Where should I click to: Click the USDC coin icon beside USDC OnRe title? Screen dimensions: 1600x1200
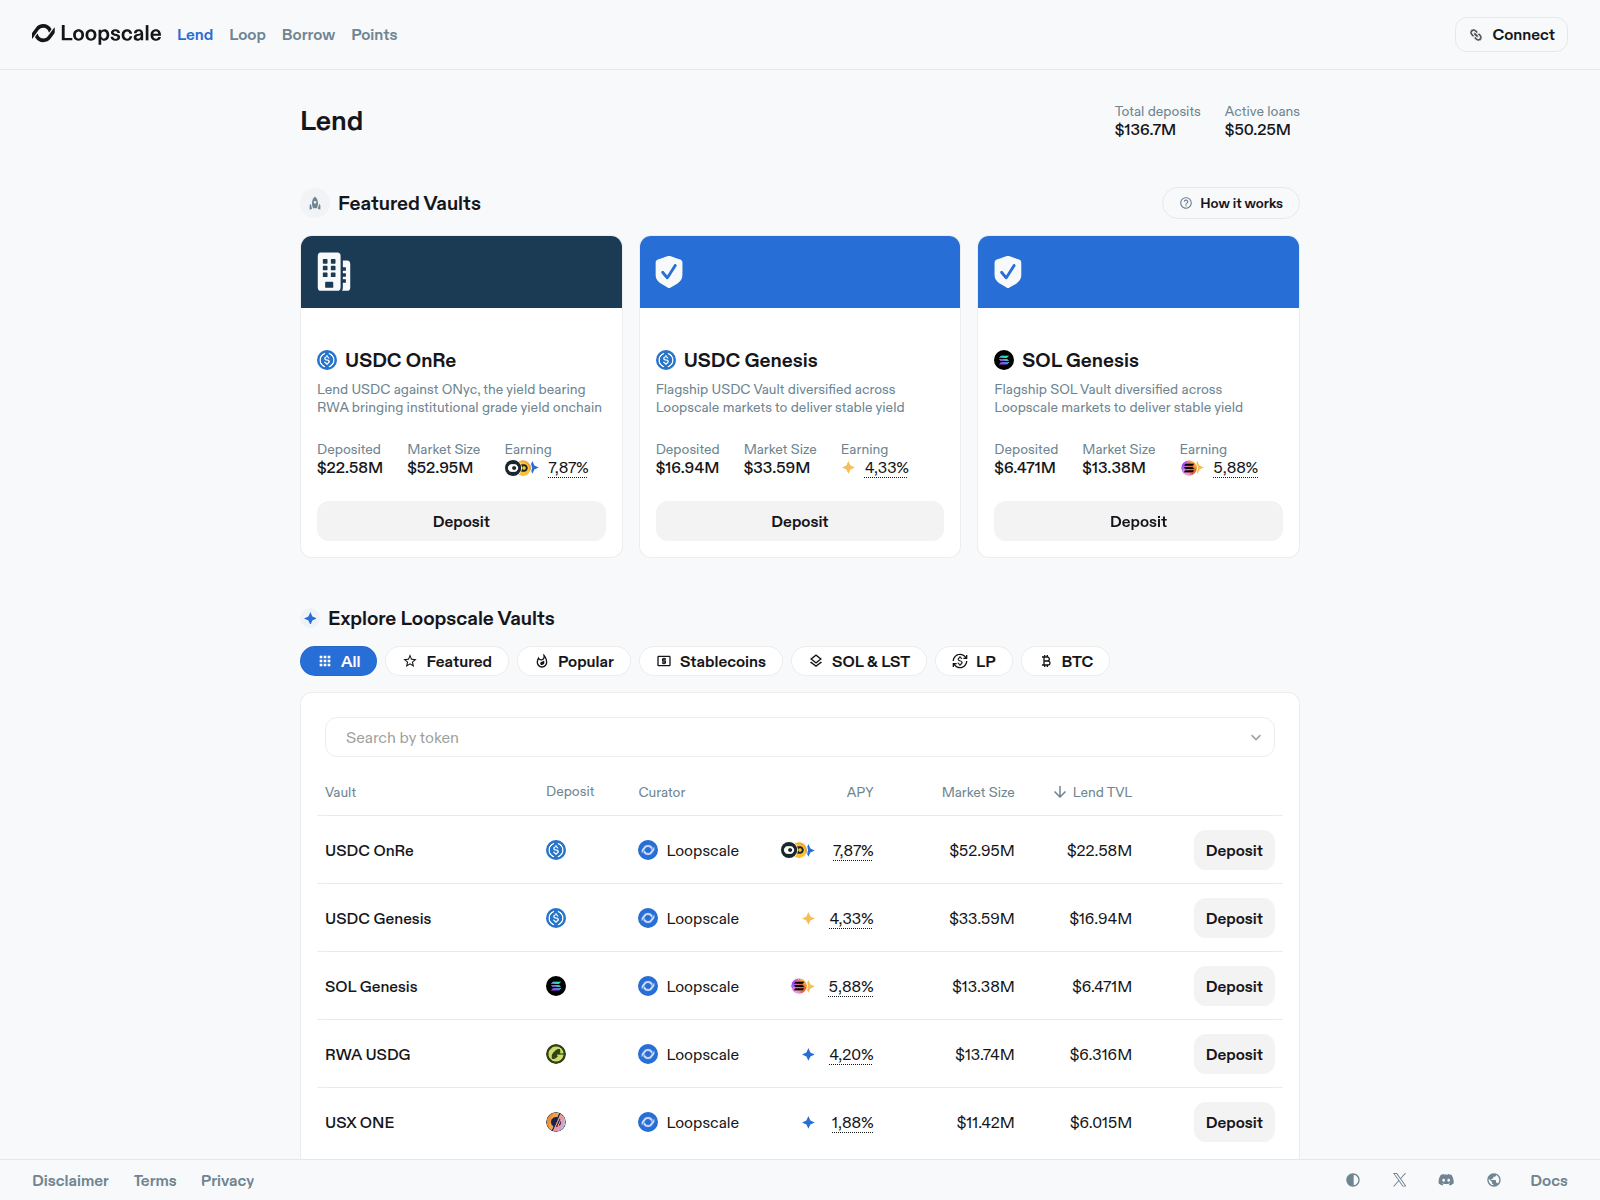tap(327, 360)
